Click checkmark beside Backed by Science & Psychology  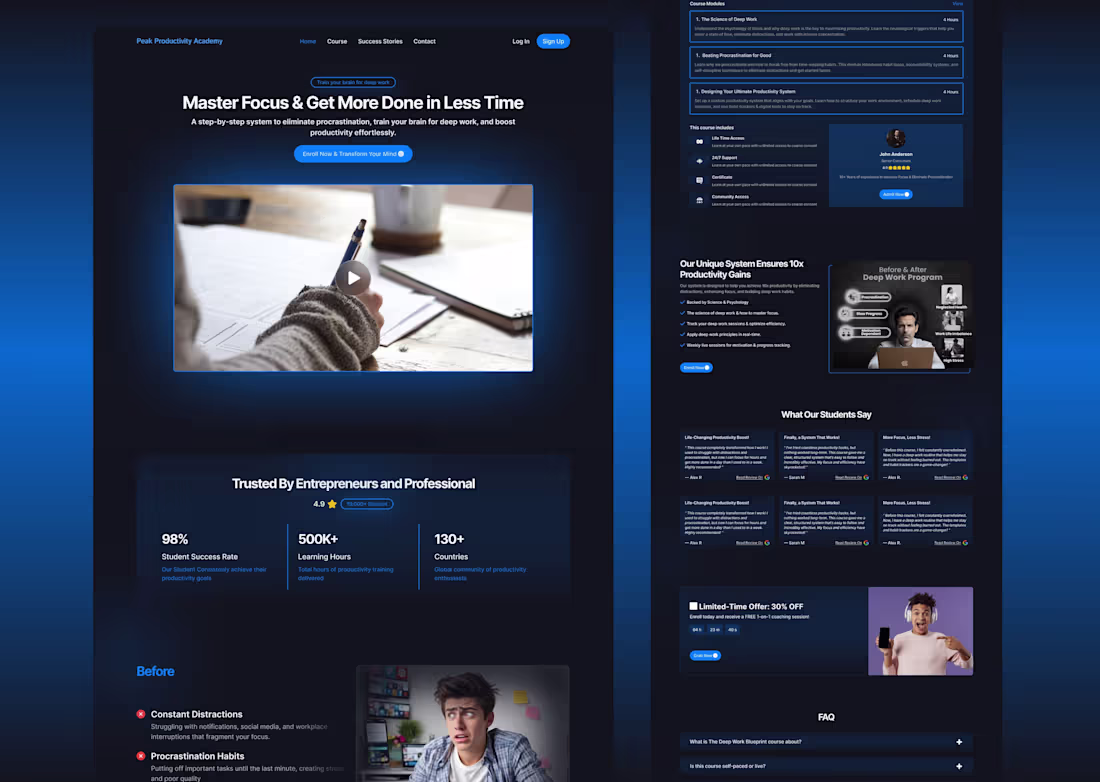pos(683,302)
